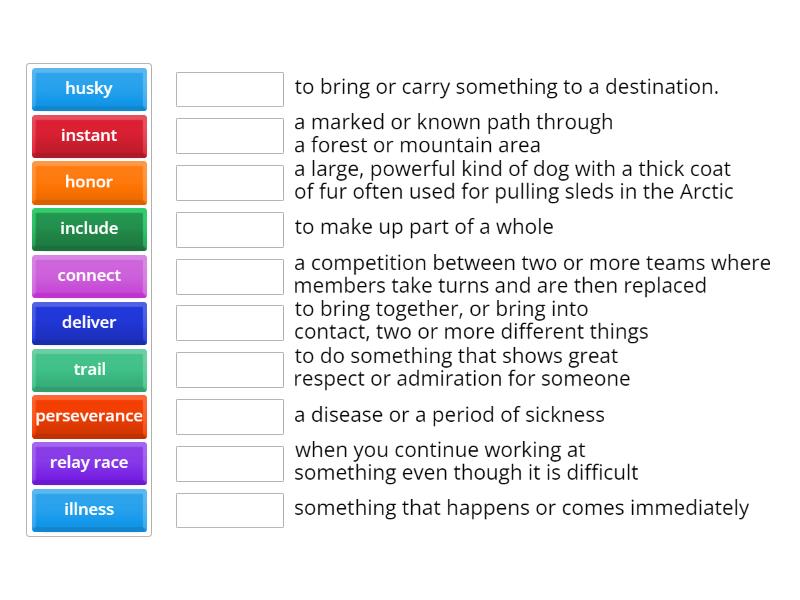Select the honor word tile
This screenshot has width=800, height=600.
(x=89, y=182)
